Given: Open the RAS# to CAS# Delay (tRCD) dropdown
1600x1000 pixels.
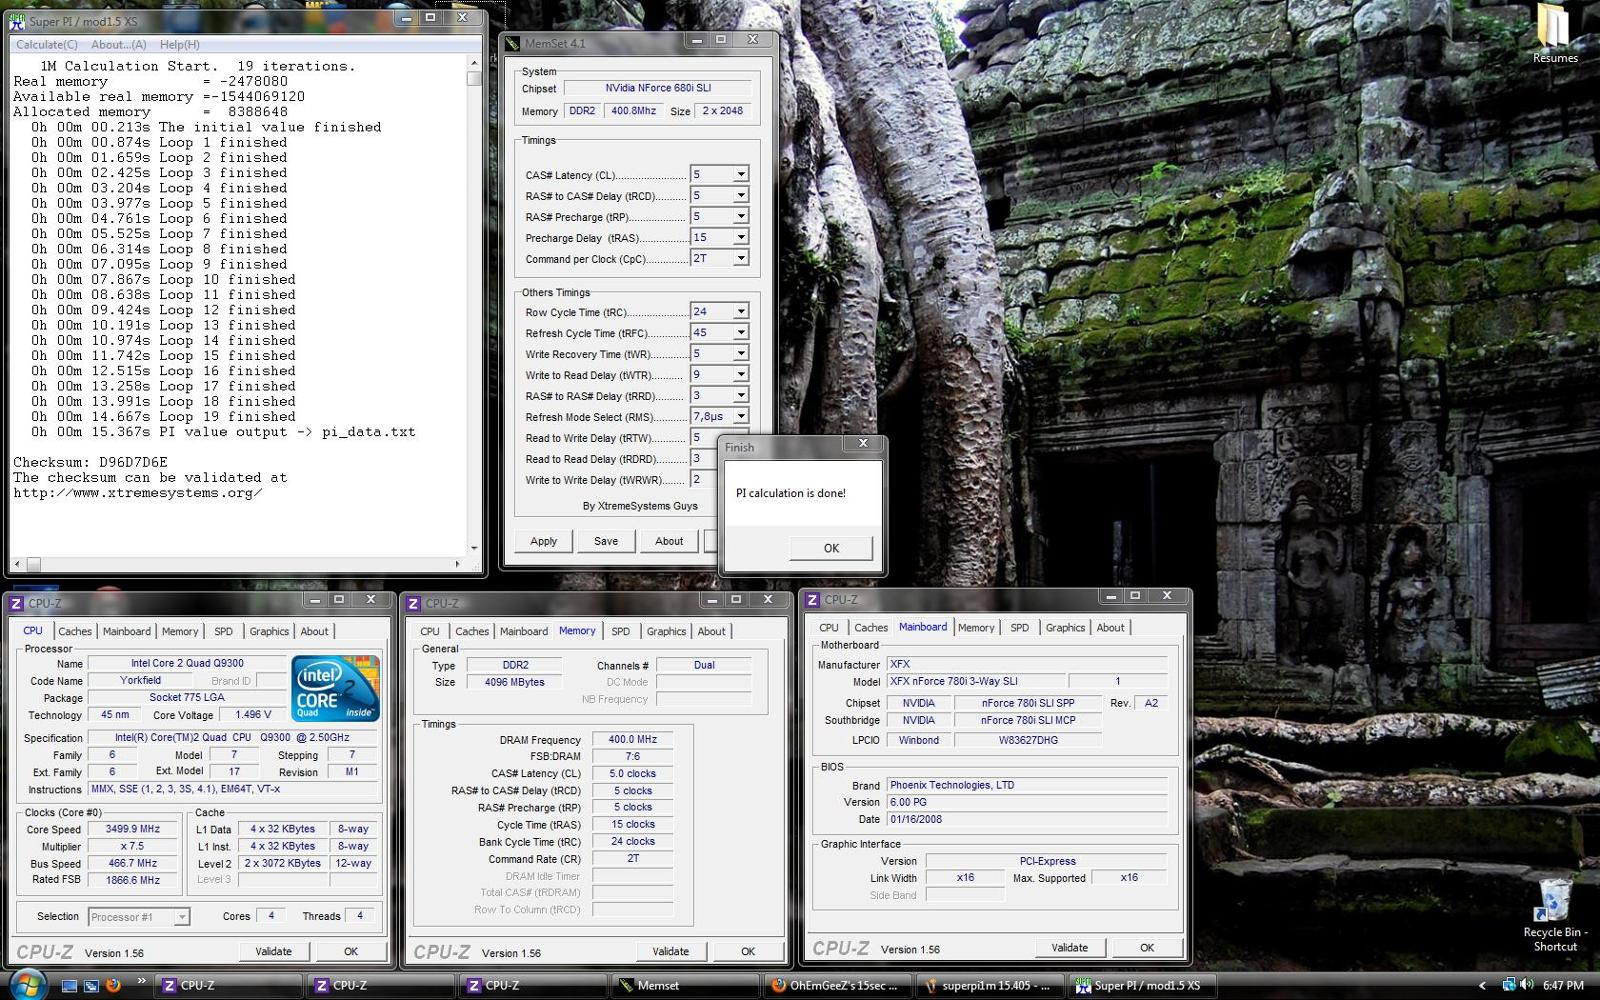Looking at the screenshot, I should point(741,195).
